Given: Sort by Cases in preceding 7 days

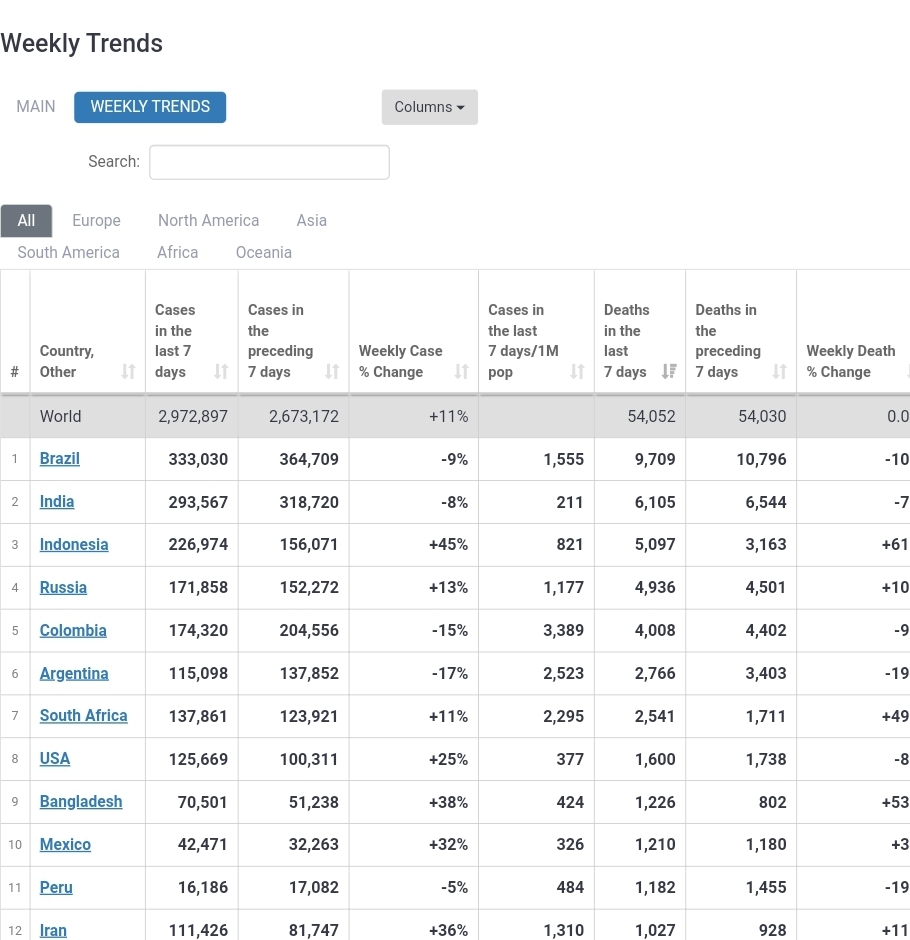Looking at the screenshot, I should 332,372.
